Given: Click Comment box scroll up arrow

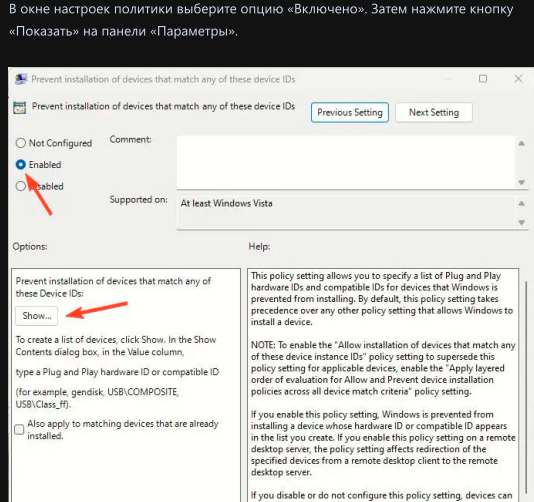Looking at the screenshot, I should pyautogui.click(x=521, y=143).
